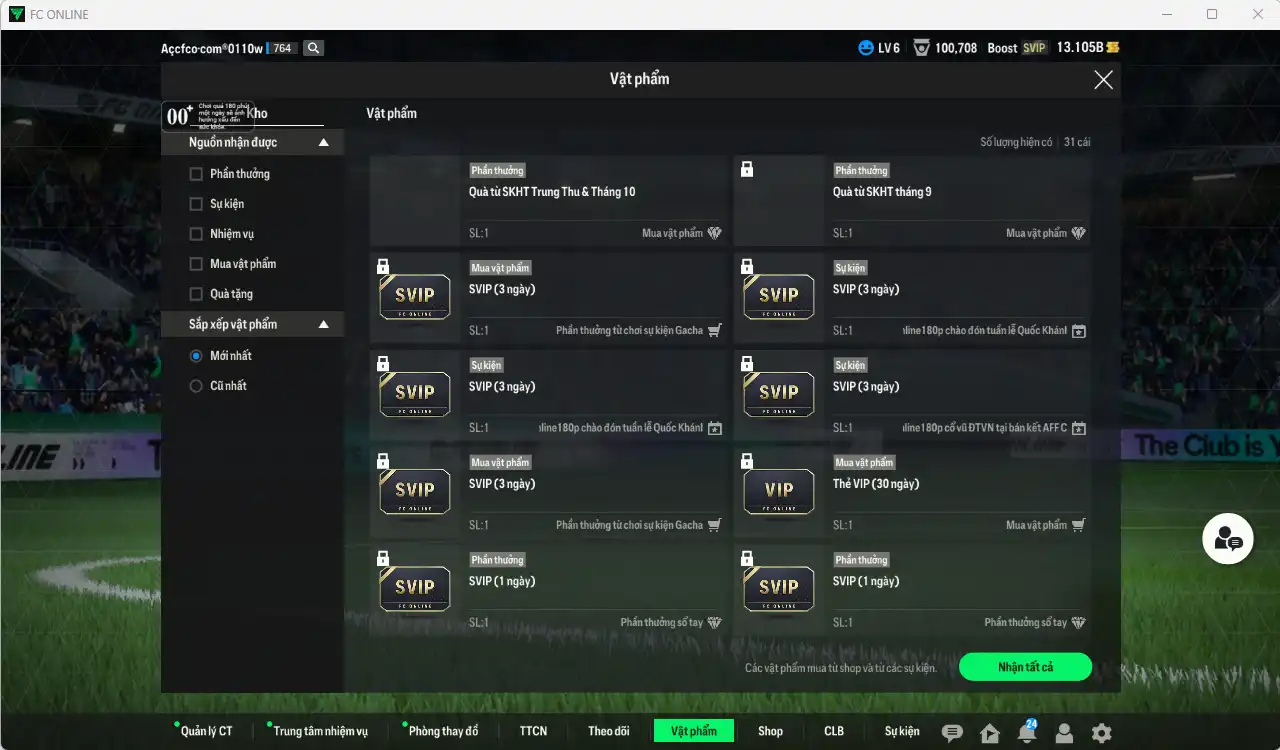The image size is (1280, 750).
Task: Click the diamond icon on Quà từ SKHT tháng 9
Action: [1078, 233]
